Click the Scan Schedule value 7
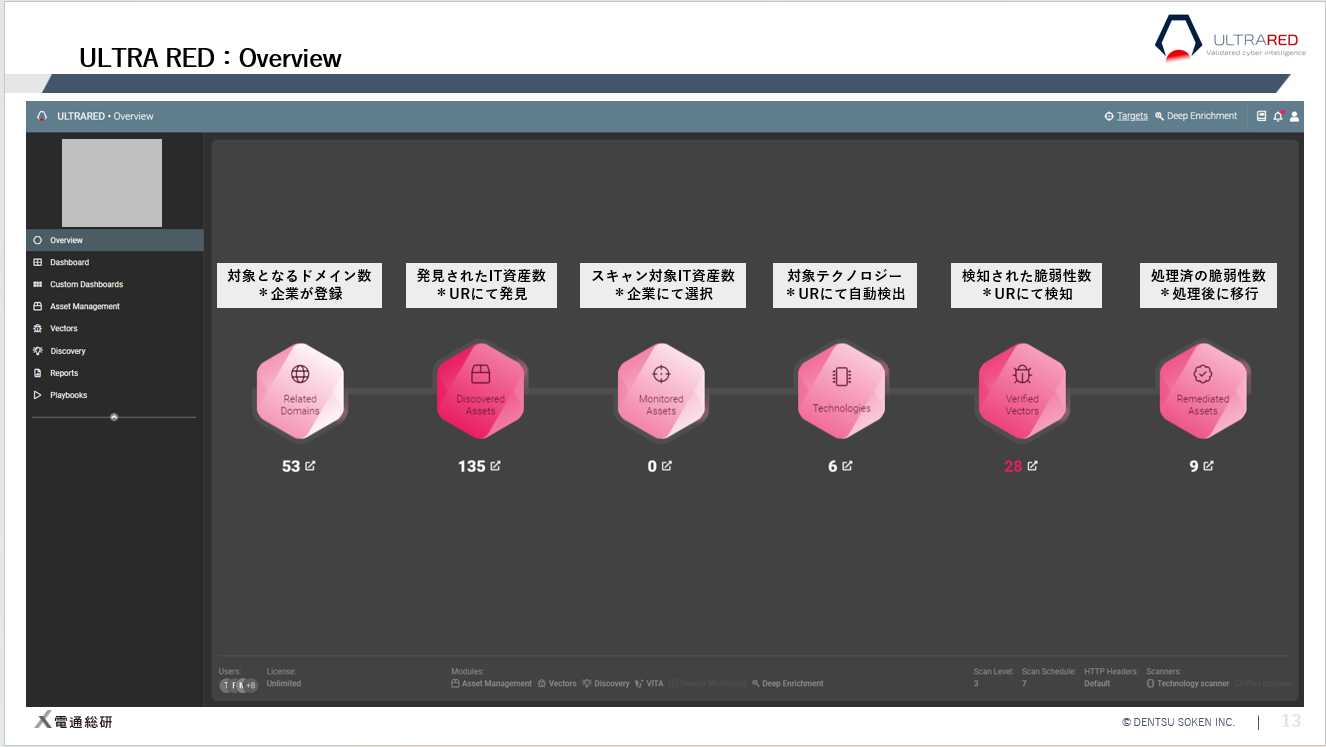This screenshot has height=747, width=1326. 1024,684
